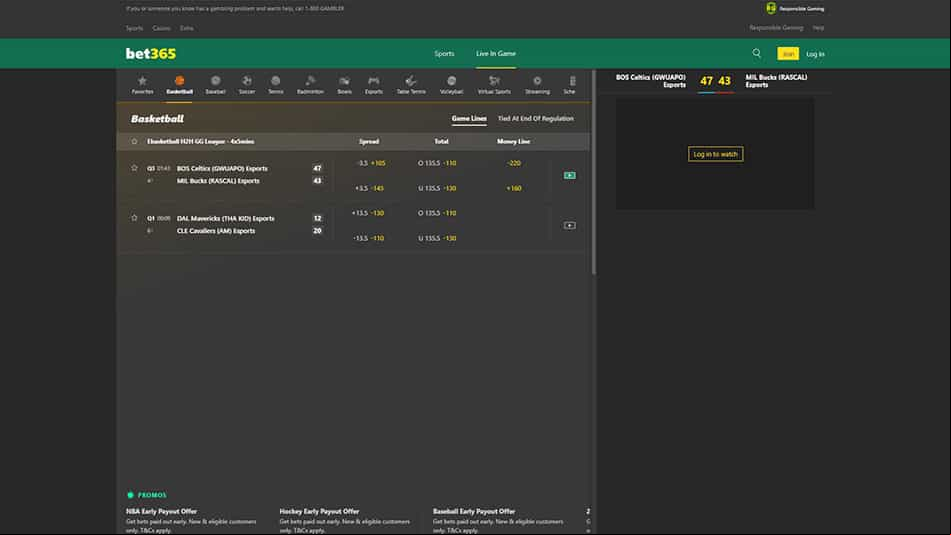Open DAL Mavericks (THA KID) Esports match

226,218
